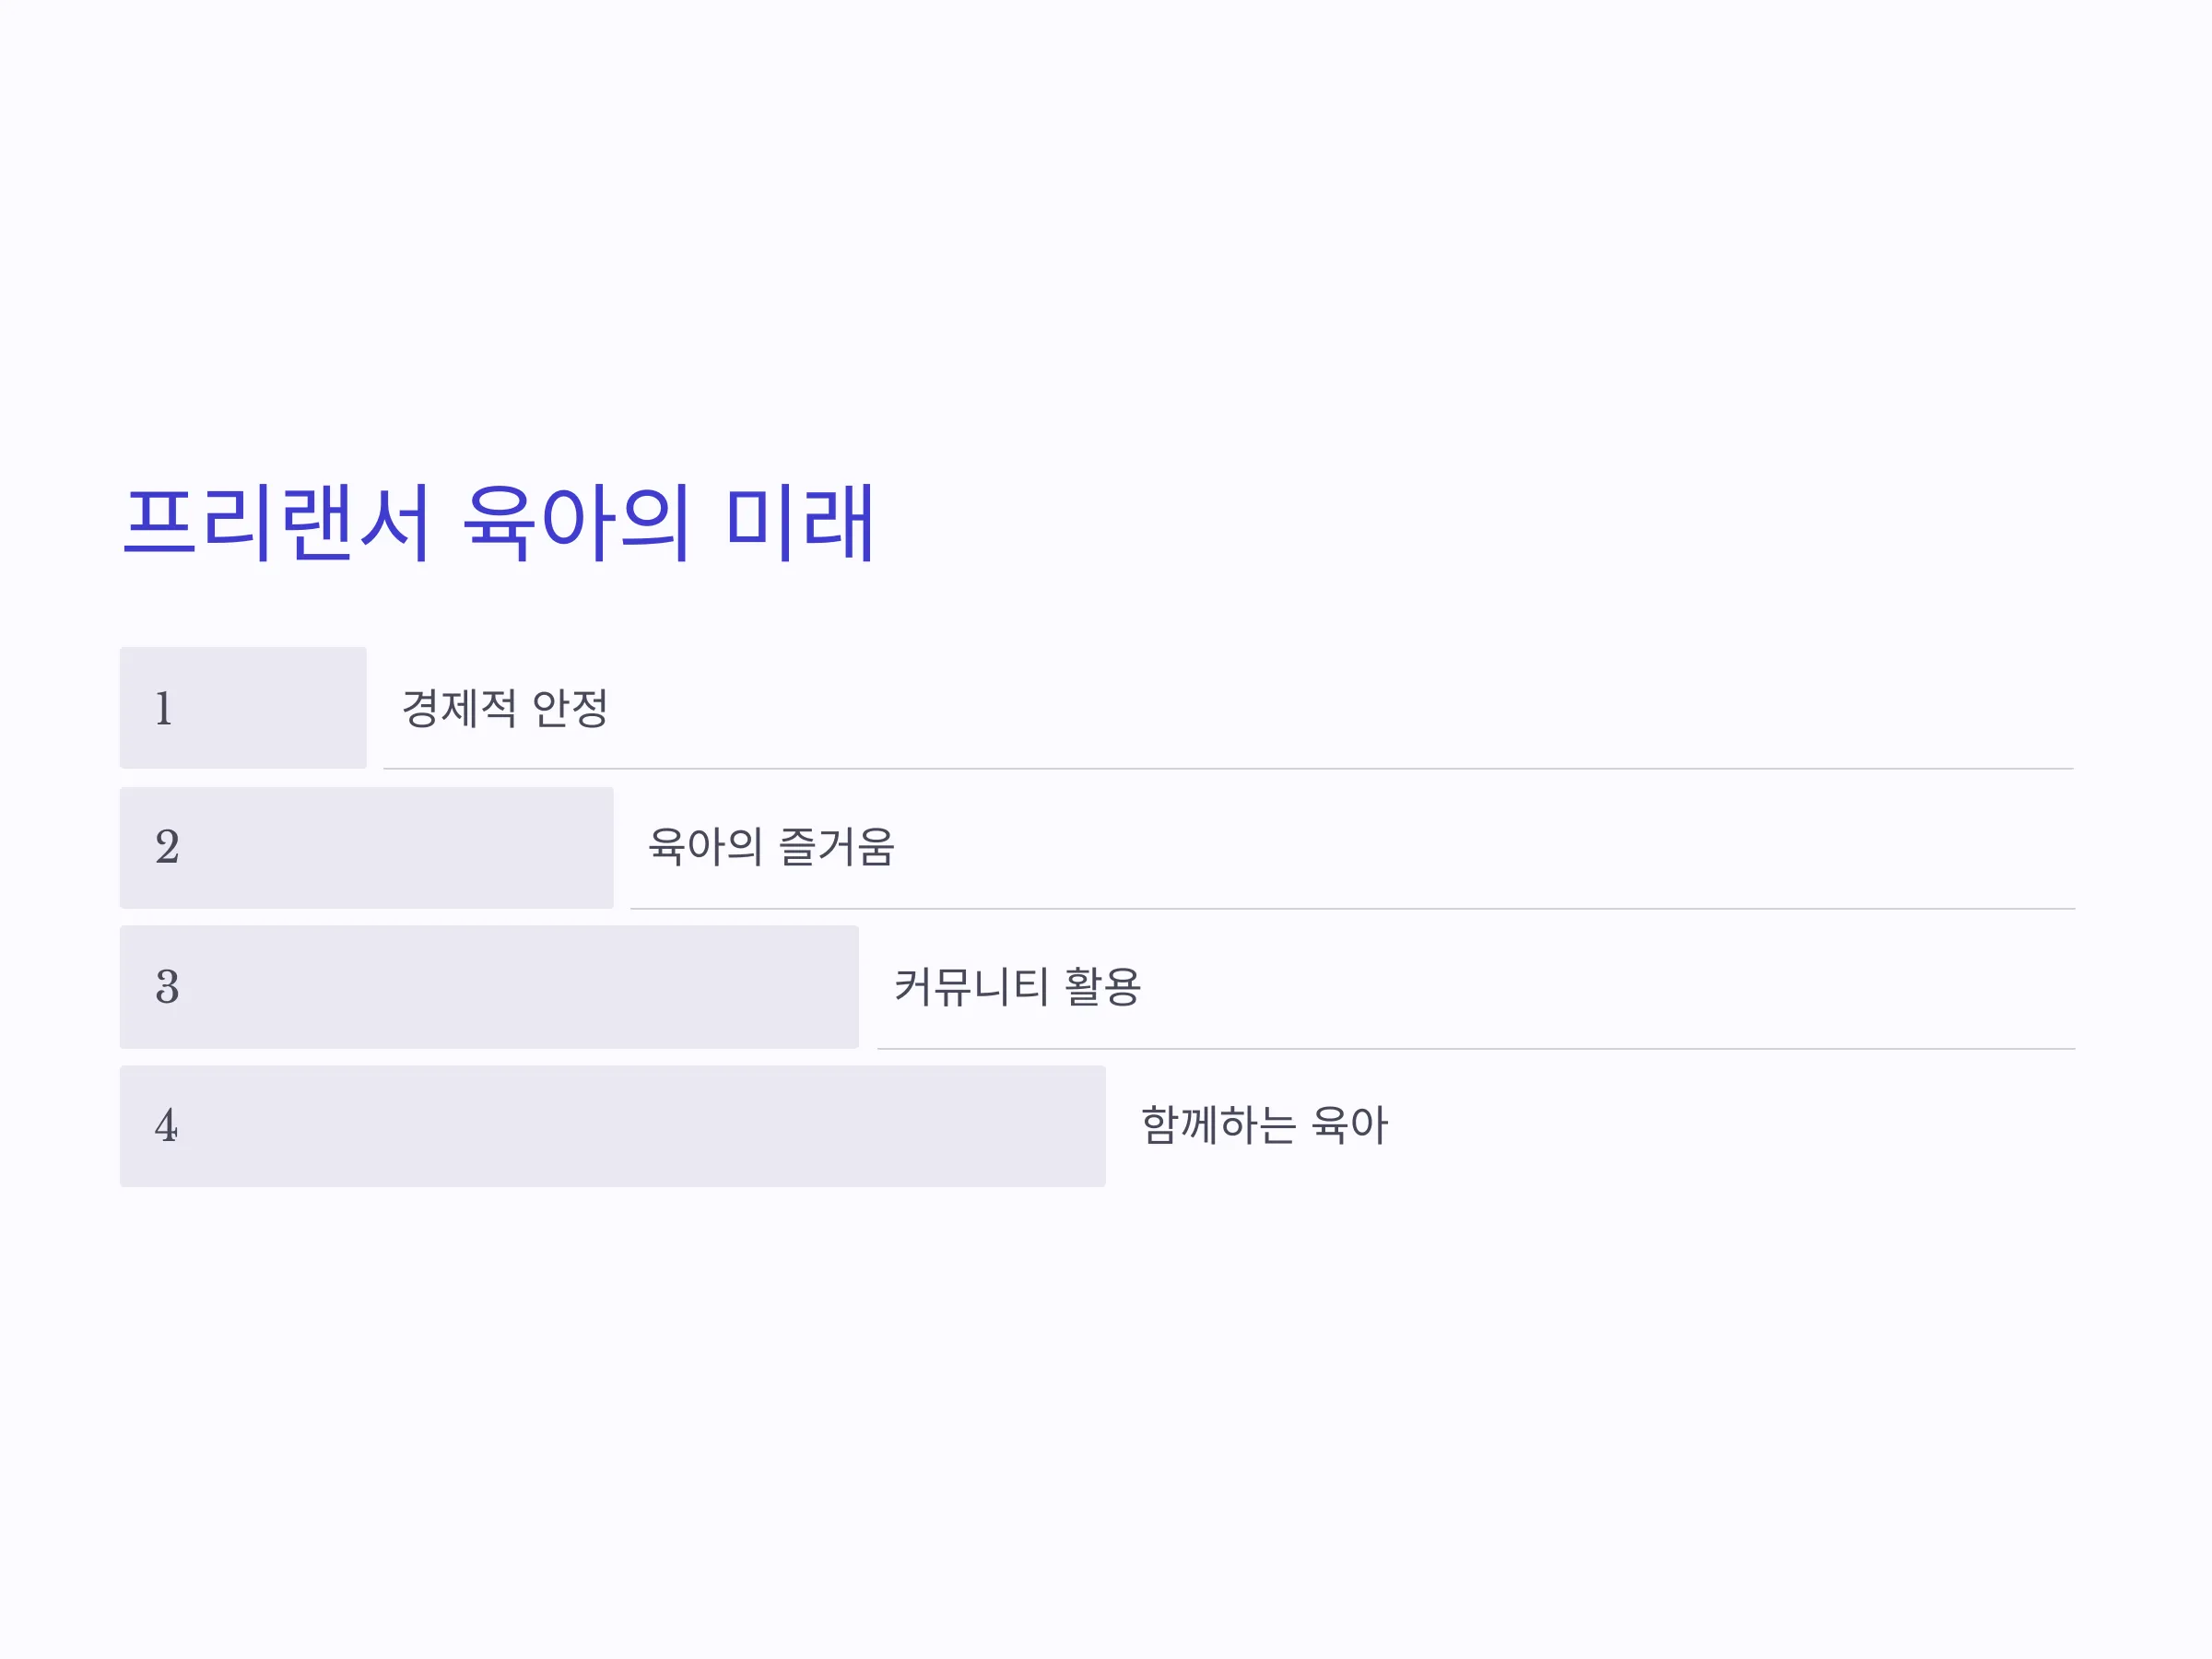Click the gray bar for step 2
Image resolution: width=2212 pixels, height=1659 pixels.
tap(367, 848)
